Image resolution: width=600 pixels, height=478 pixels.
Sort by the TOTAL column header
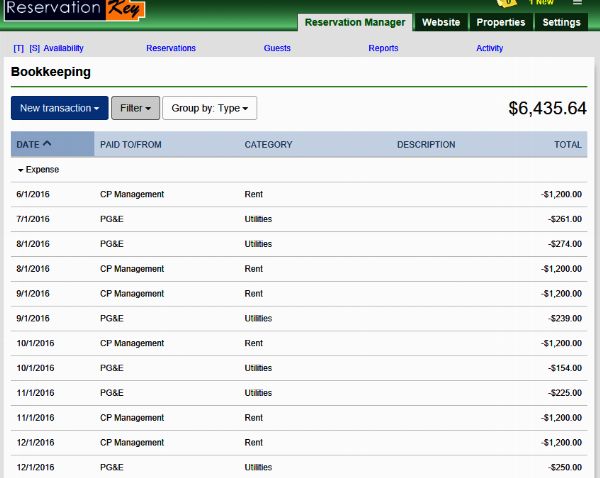tap(567, 145)
